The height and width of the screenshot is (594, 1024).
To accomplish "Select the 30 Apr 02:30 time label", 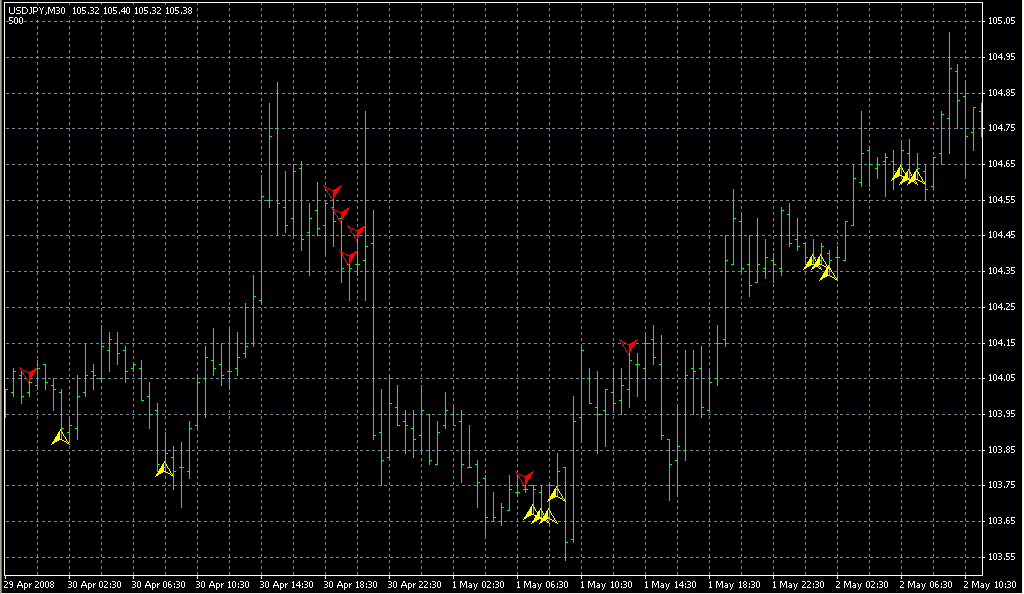I will 94,585.
